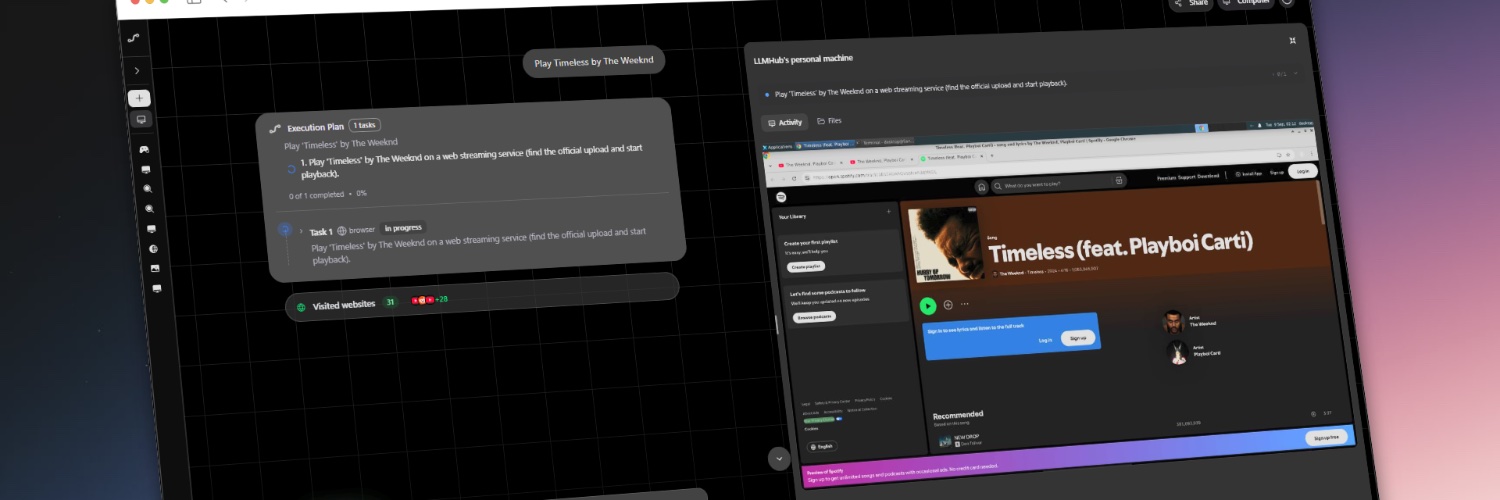Viewport: 1500px width, 500px height.
Task: Open the Playboi Carti artist entry
Action: 1194,351
